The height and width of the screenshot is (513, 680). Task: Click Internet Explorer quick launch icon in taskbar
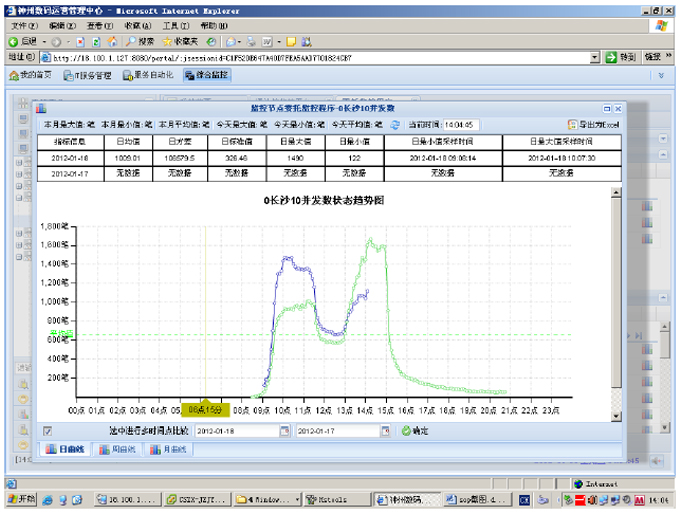[47, 500]
